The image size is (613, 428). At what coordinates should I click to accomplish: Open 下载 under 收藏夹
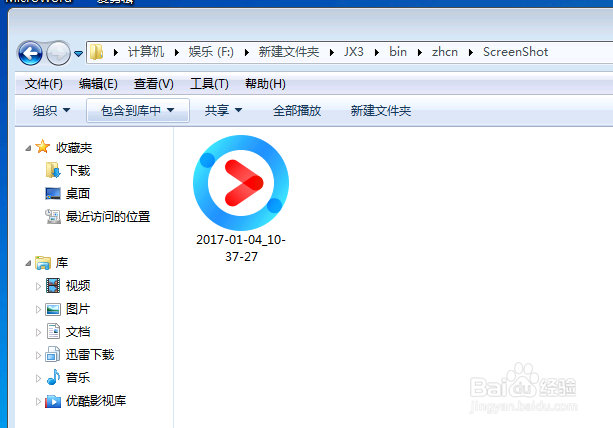click(78, 171)
